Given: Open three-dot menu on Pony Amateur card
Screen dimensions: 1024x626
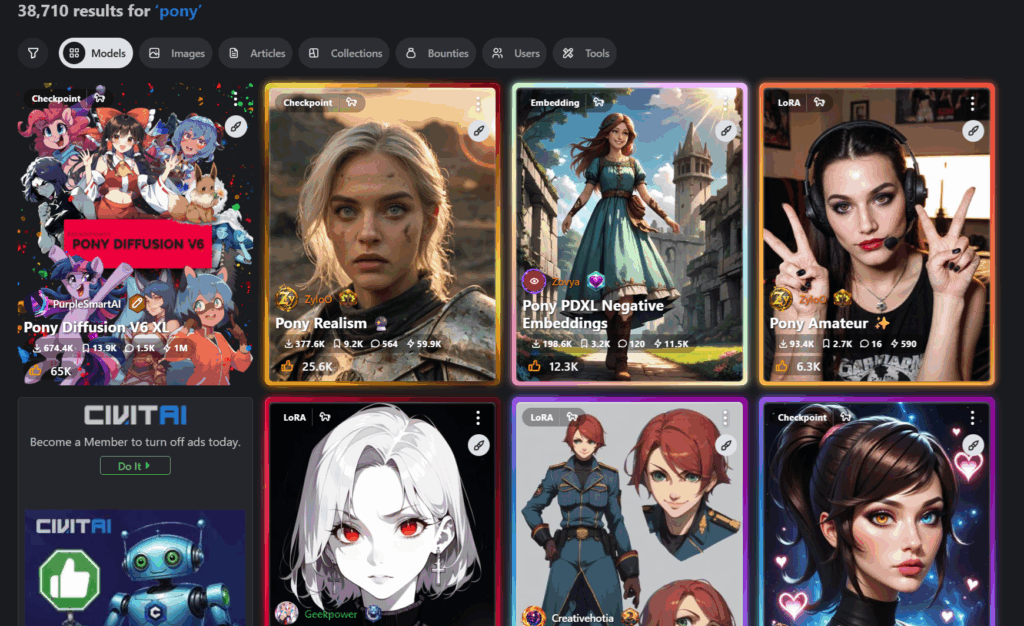Looking at the screenshot, I should pos(972,103).
